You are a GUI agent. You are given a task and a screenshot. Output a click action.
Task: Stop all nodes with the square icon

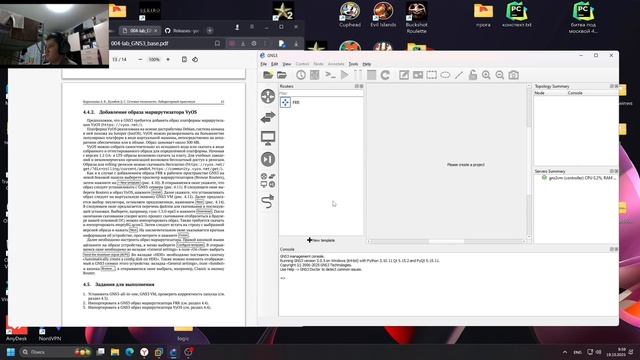coord(371,75)
